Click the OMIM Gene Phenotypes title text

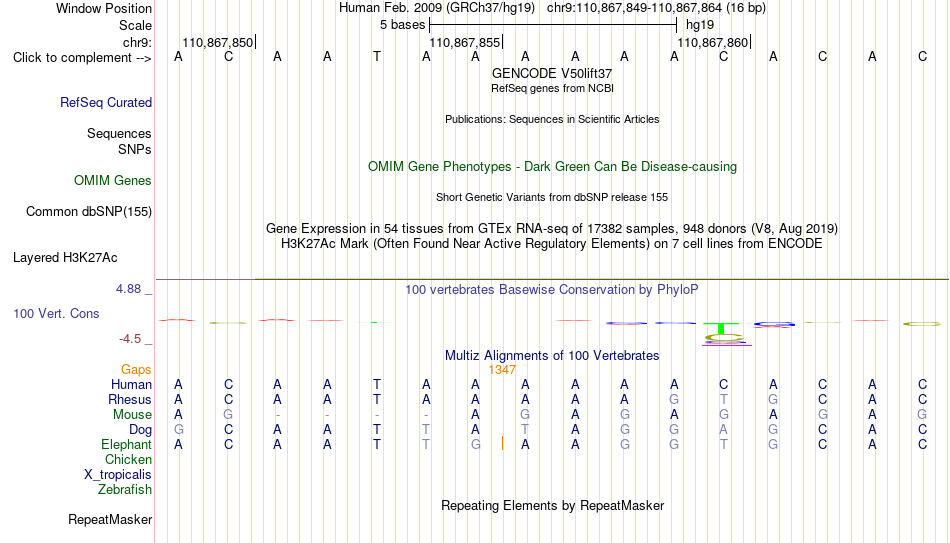(x=553, y=167)
